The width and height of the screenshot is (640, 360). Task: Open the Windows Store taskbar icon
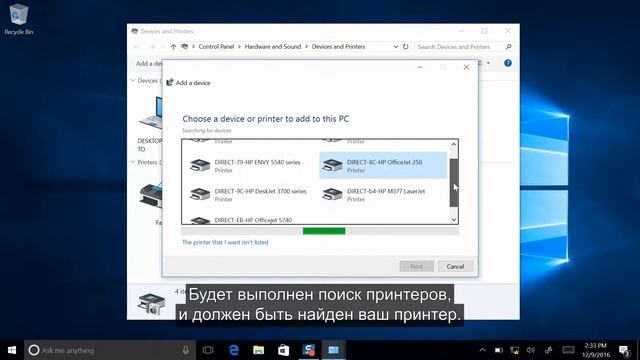coord(284,350)
